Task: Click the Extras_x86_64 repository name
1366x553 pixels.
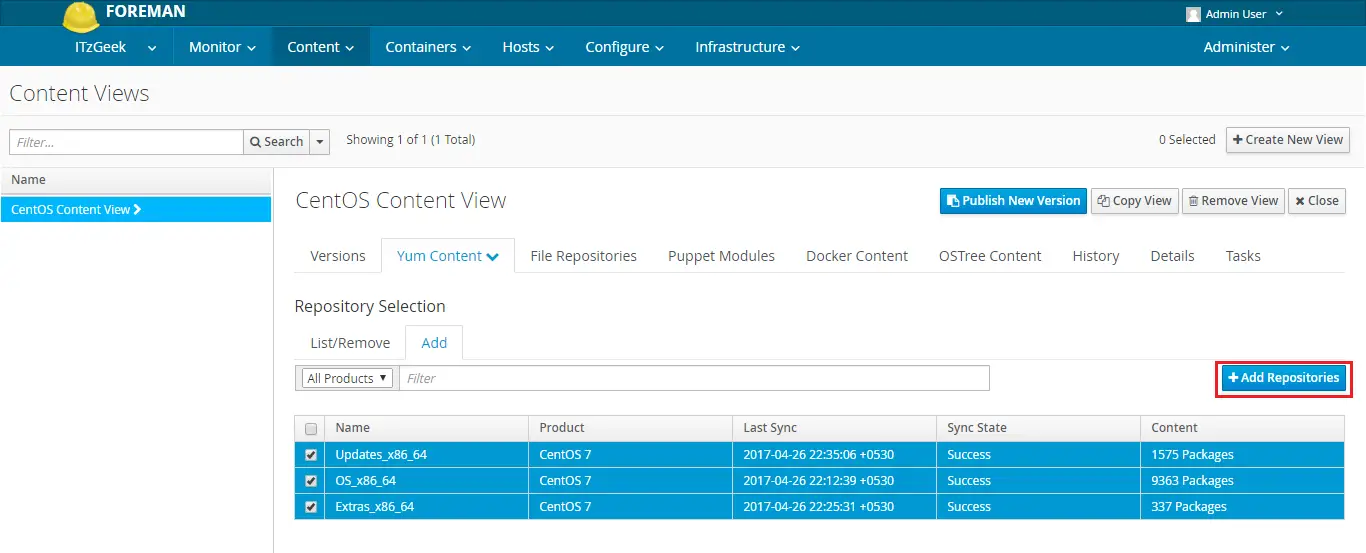Action: 374,507
